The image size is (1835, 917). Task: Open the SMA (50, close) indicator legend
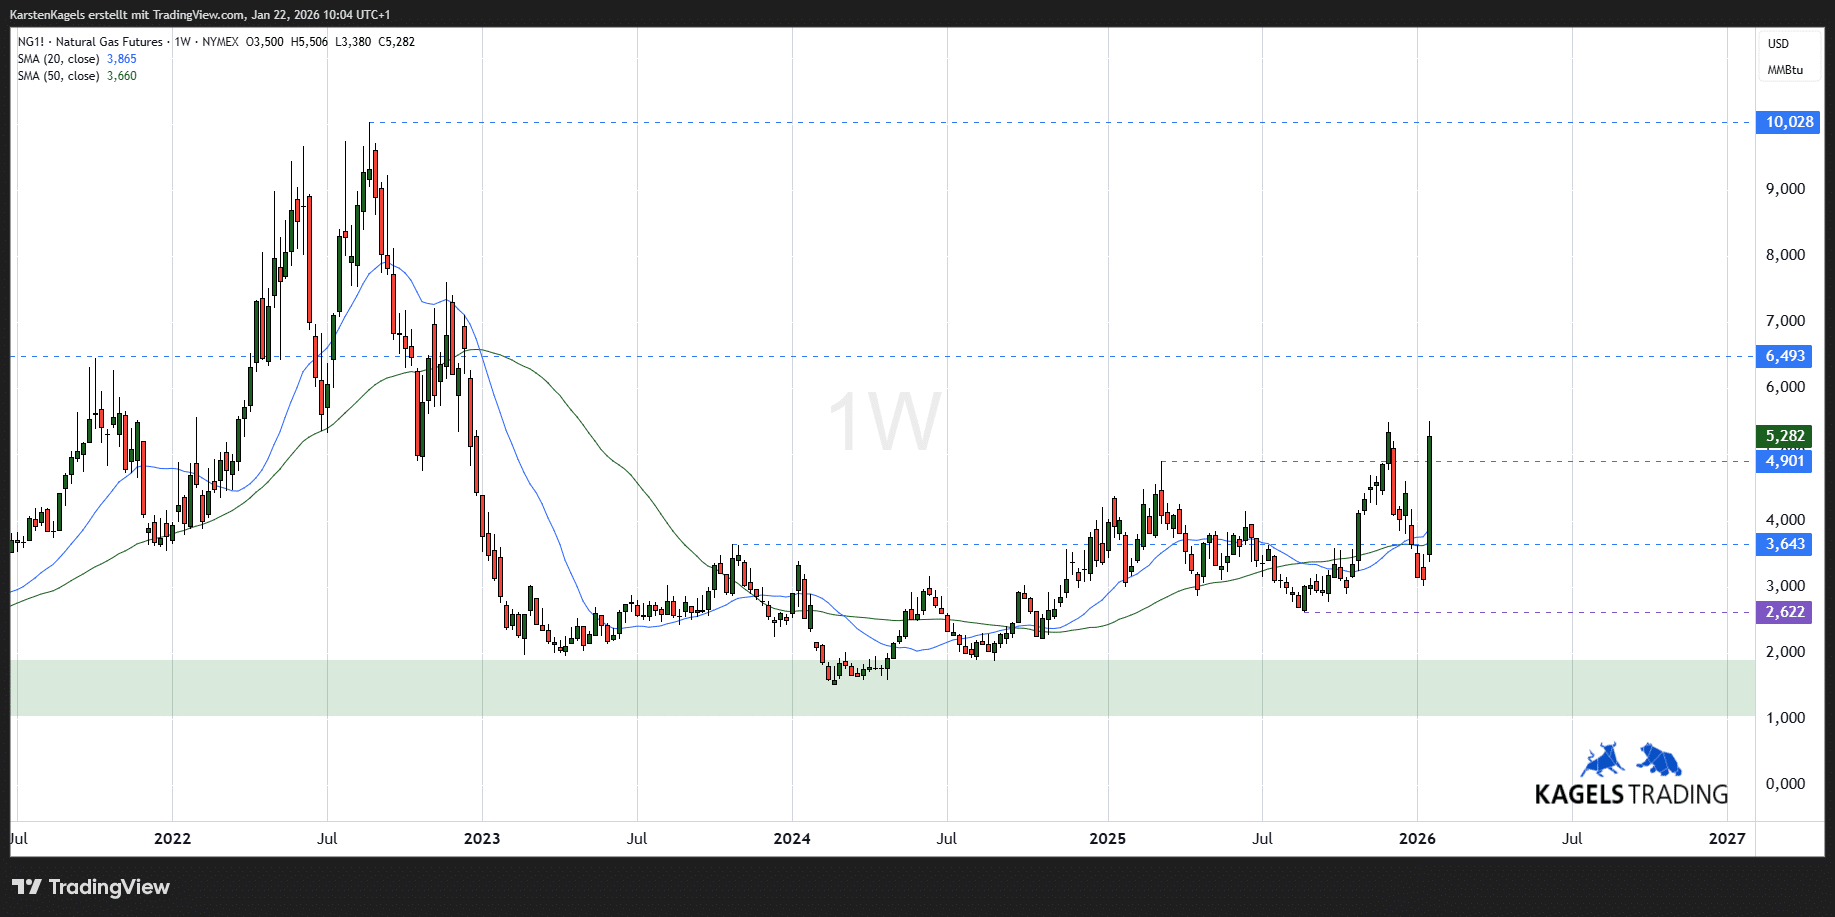click(58, 76)
